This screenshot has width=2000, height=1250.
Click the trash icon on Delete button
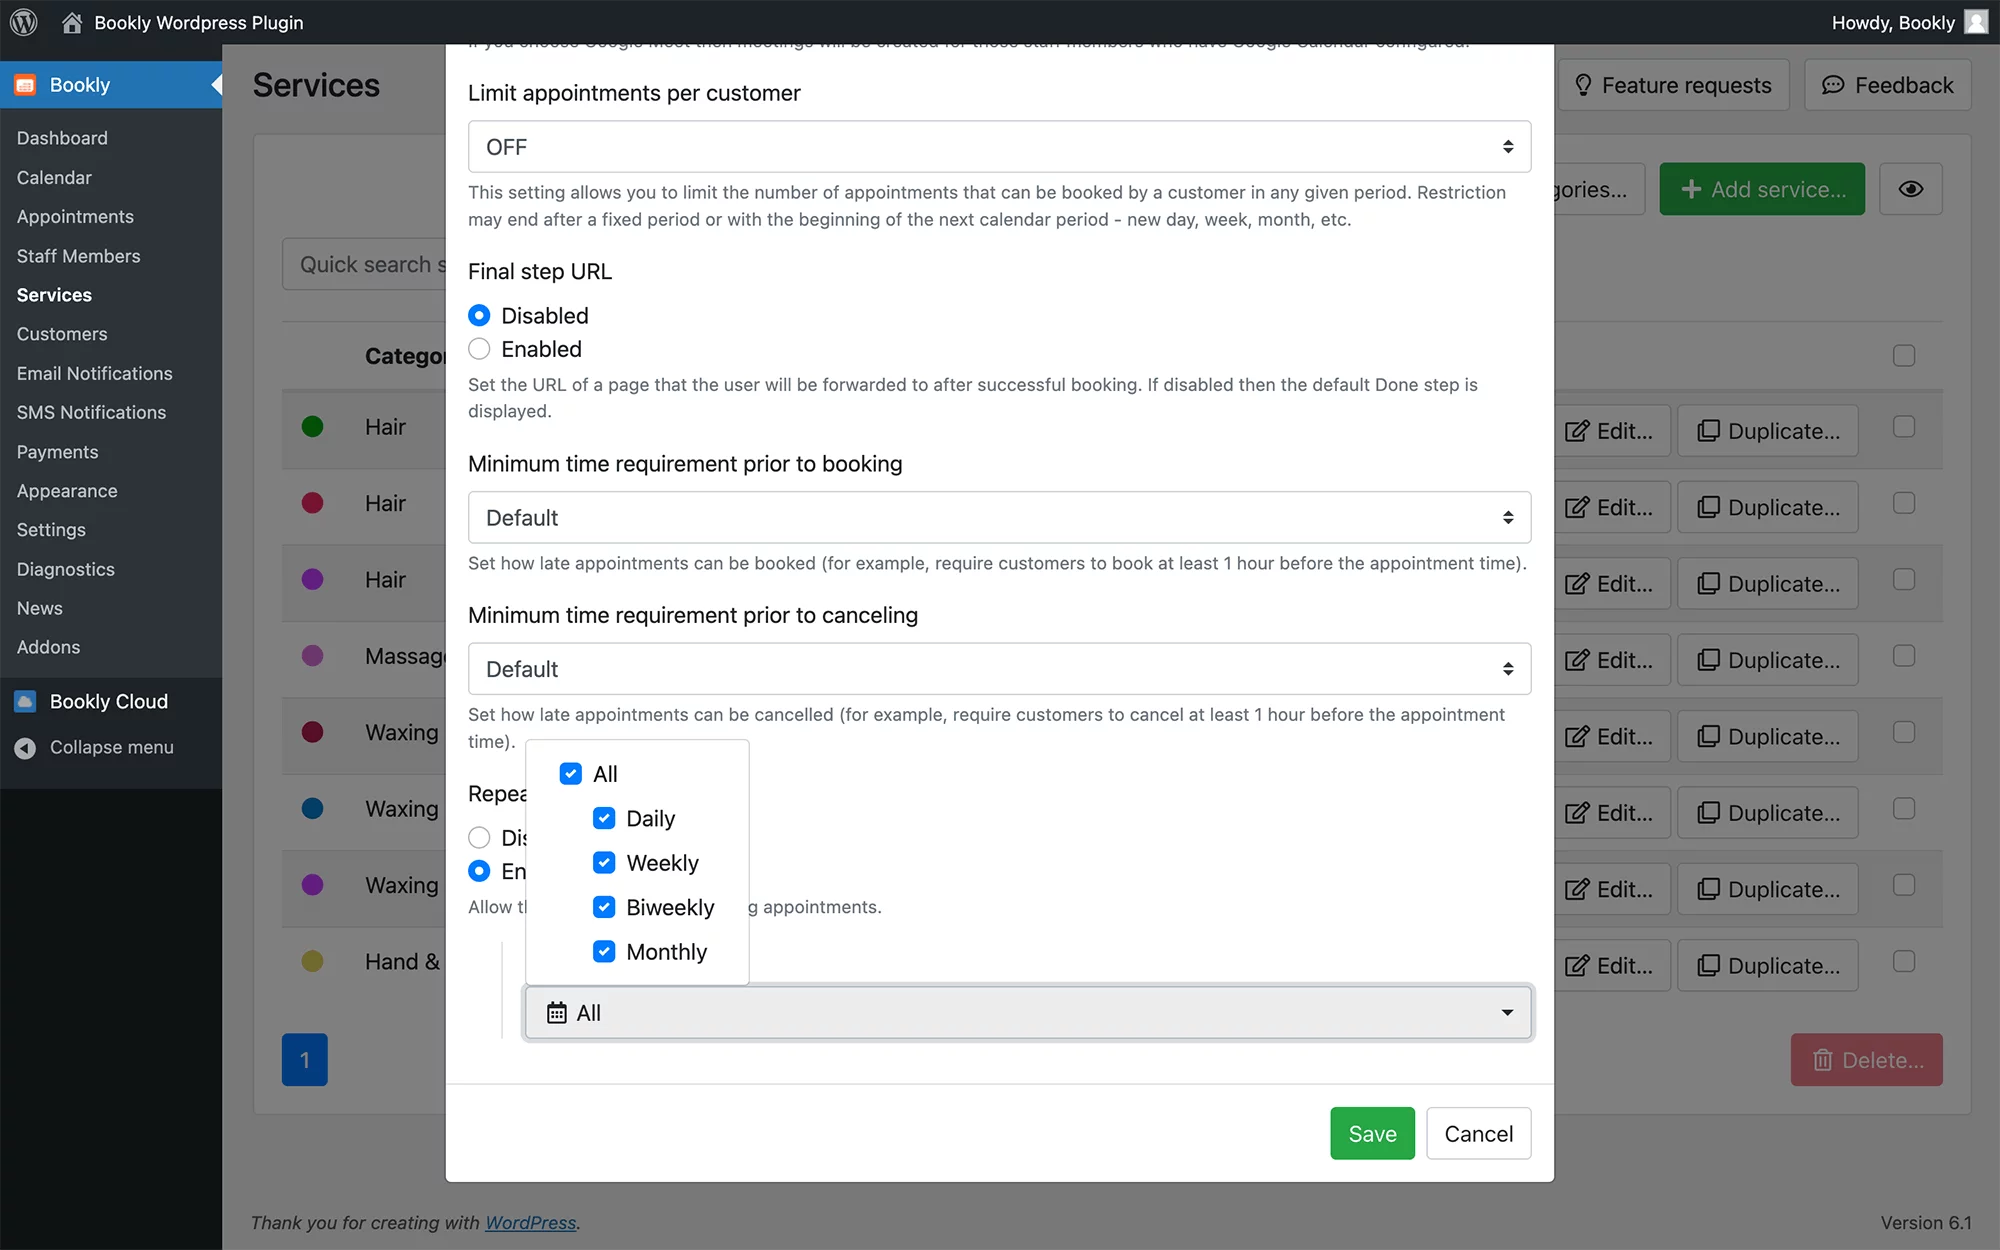pos(1823,1060)
